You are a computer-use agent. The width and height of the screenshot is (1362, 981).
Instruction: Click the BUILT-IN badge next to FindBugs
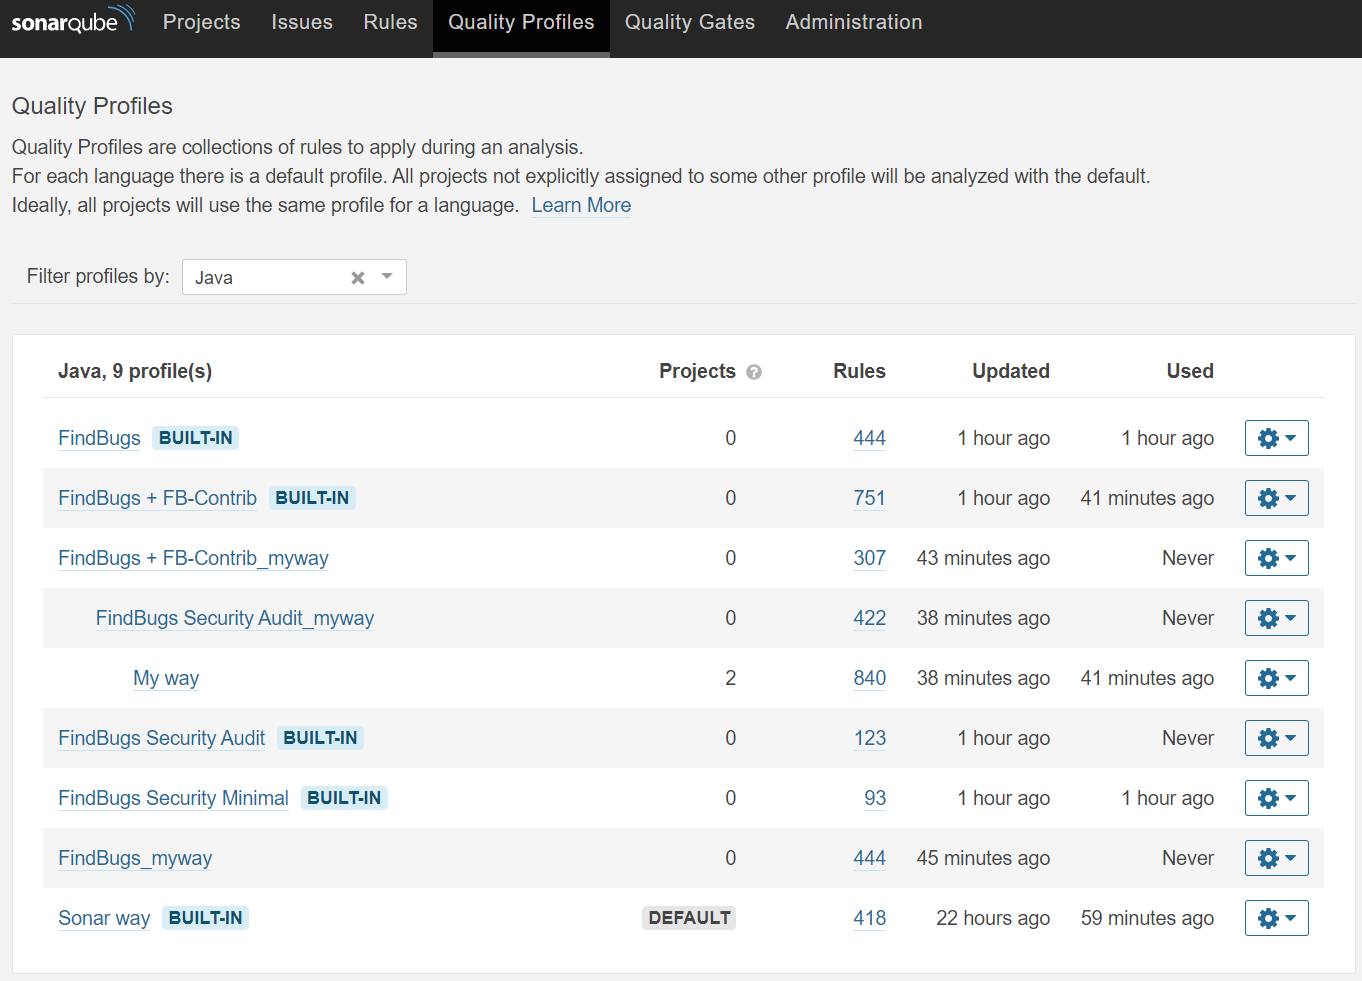click(x=196, y=438)
